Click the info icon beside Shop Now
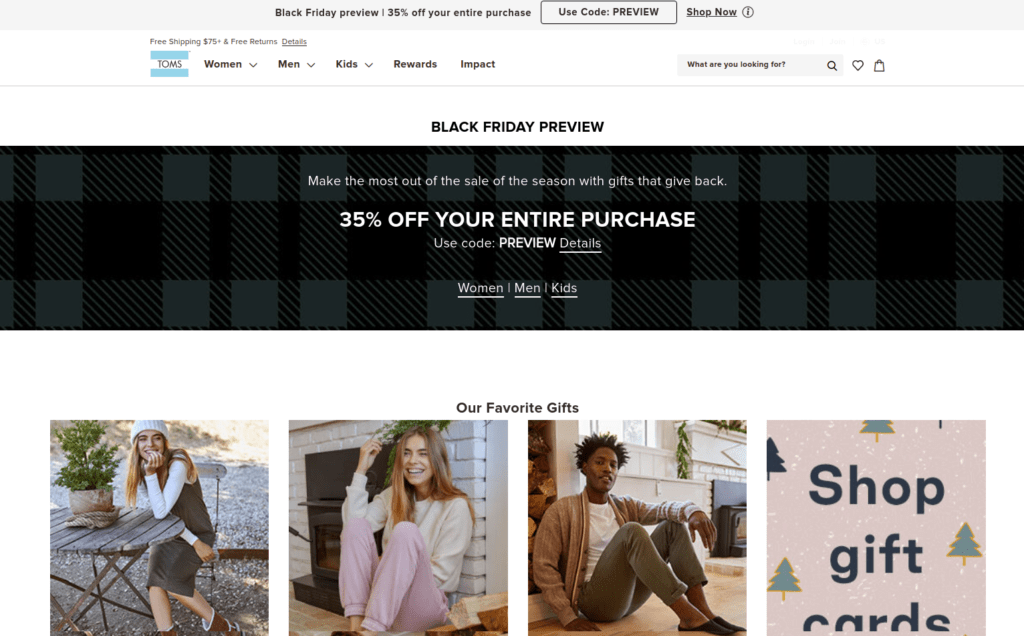1024x636 pixels. click(748, 12)
